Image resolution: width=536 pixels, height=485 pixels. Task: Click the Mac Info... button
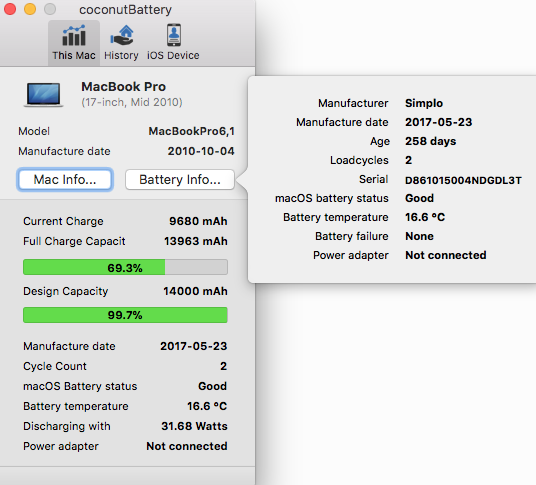point(65,179)
